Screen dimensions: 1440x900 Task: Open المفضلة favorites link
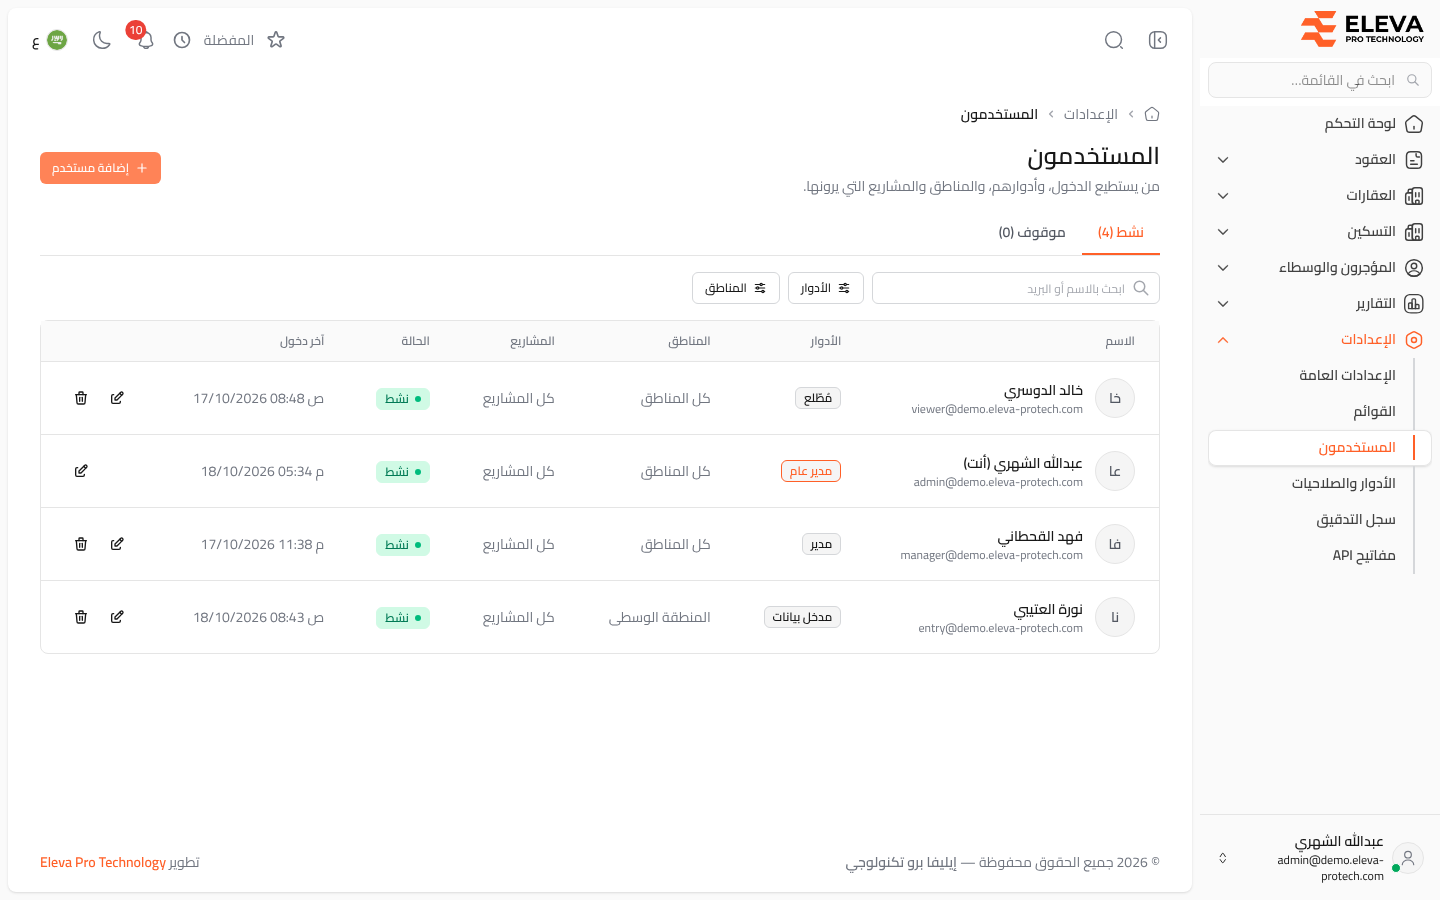click(229, 40)
